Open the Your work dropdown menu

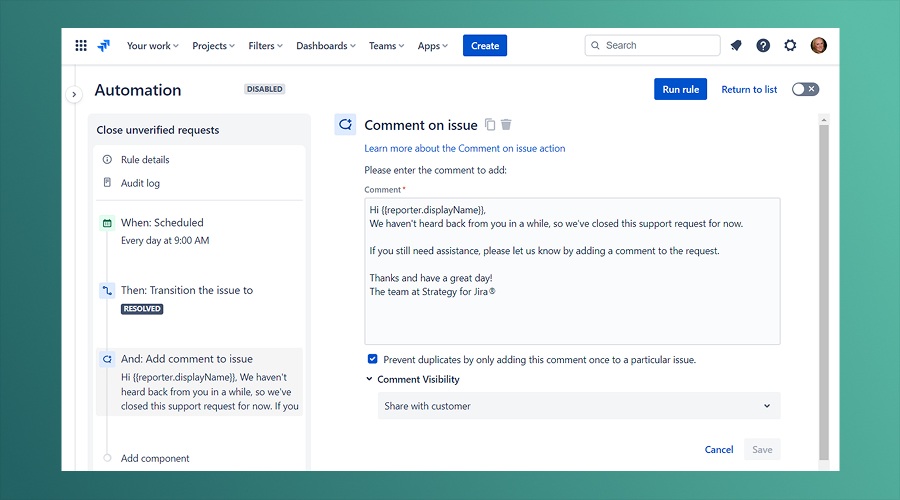(153, 45)
